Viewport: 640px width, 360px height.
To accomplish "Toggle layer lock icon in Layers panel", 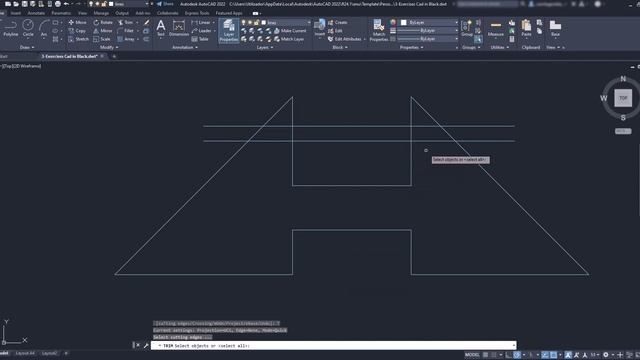I will pos(257,22).
